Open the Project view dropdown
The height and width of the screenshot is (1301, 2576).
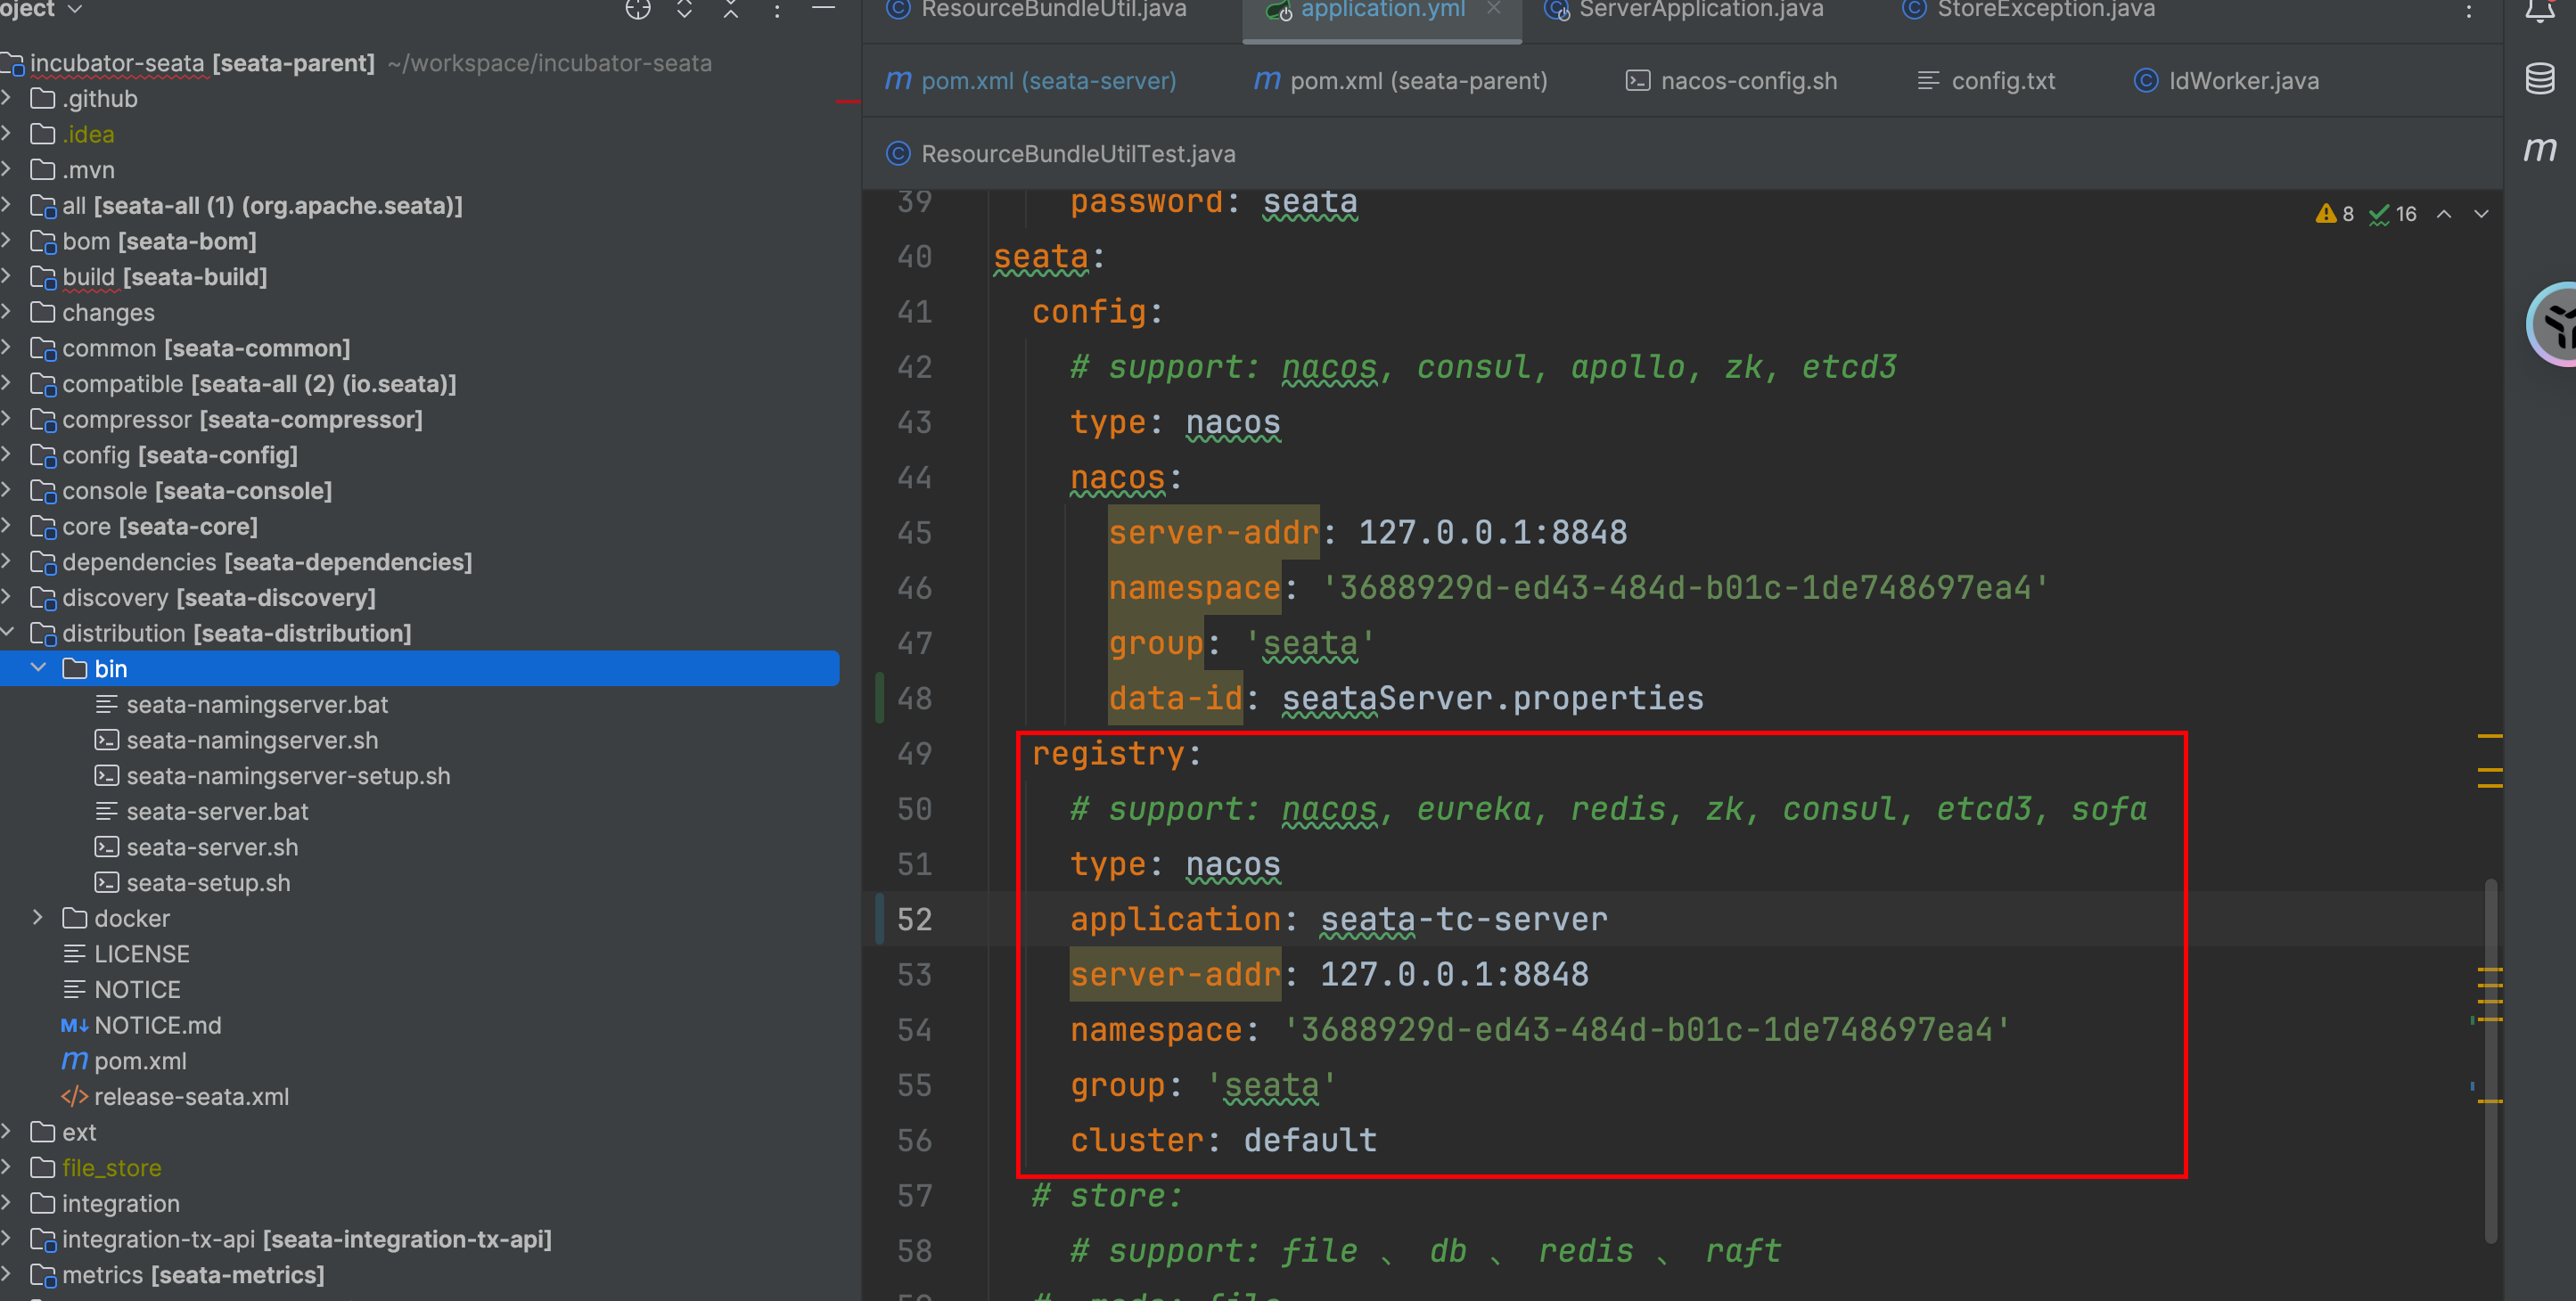(42, 9)
